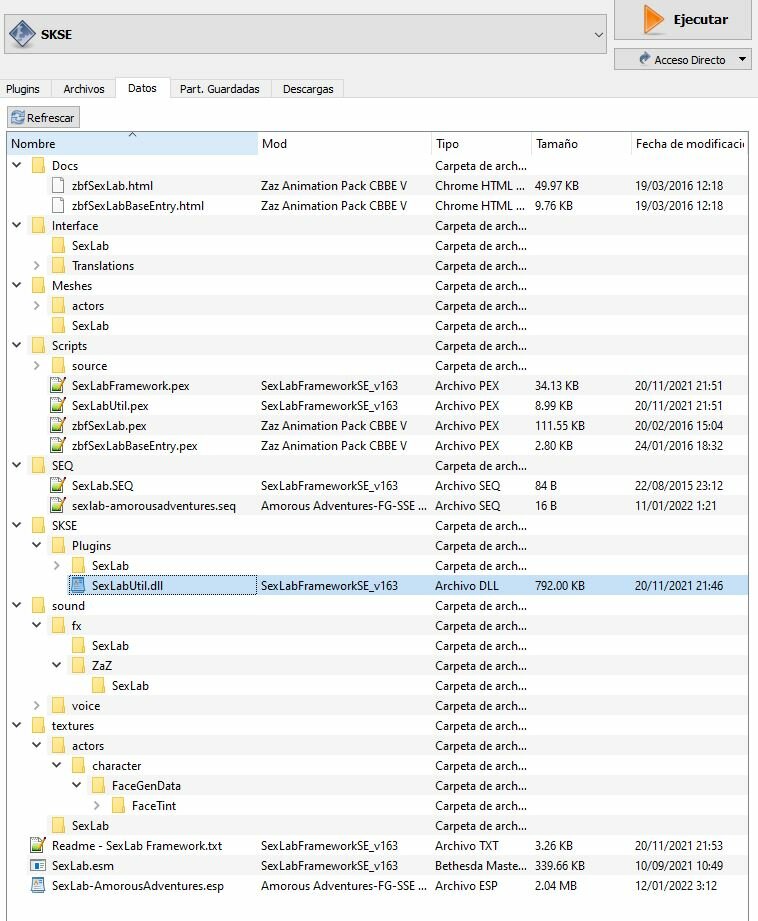Select the SexLab-AmorousAdventures.esp row
This screenshot has width=758, height=921.
(x=377, y=885)
